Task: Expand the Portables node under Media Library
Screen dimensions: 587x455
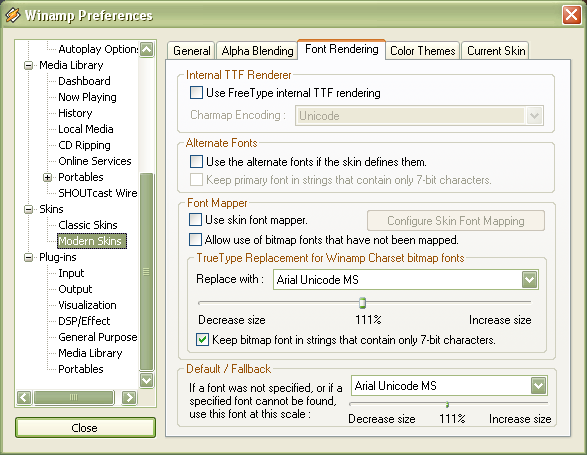Action: [x=47, y=178]
